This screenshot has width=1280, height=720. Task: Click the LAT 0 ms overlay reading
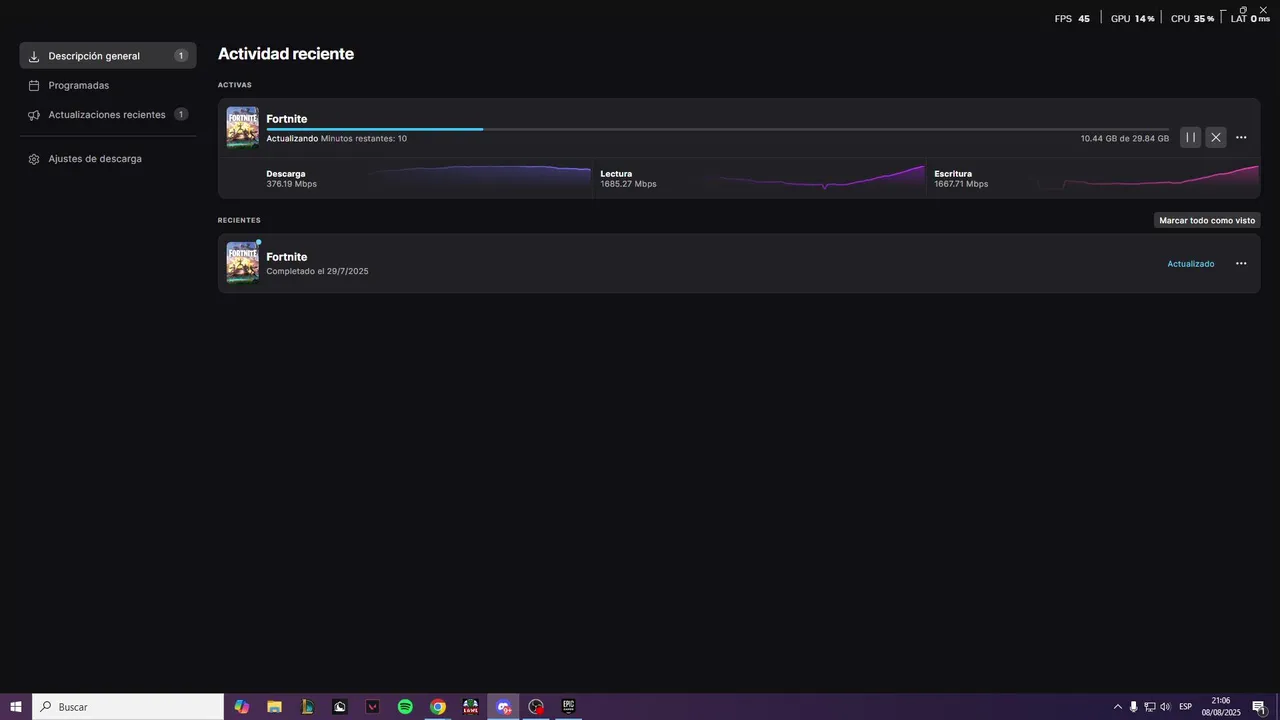coord(1250,19)
